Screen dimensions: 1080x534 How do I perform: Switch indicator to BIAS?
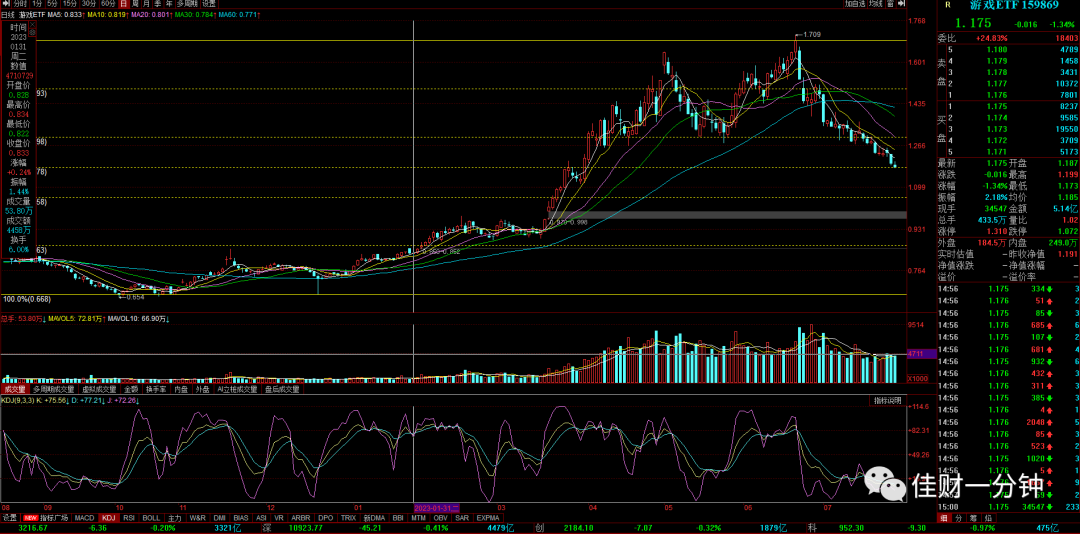pos(241,517)
